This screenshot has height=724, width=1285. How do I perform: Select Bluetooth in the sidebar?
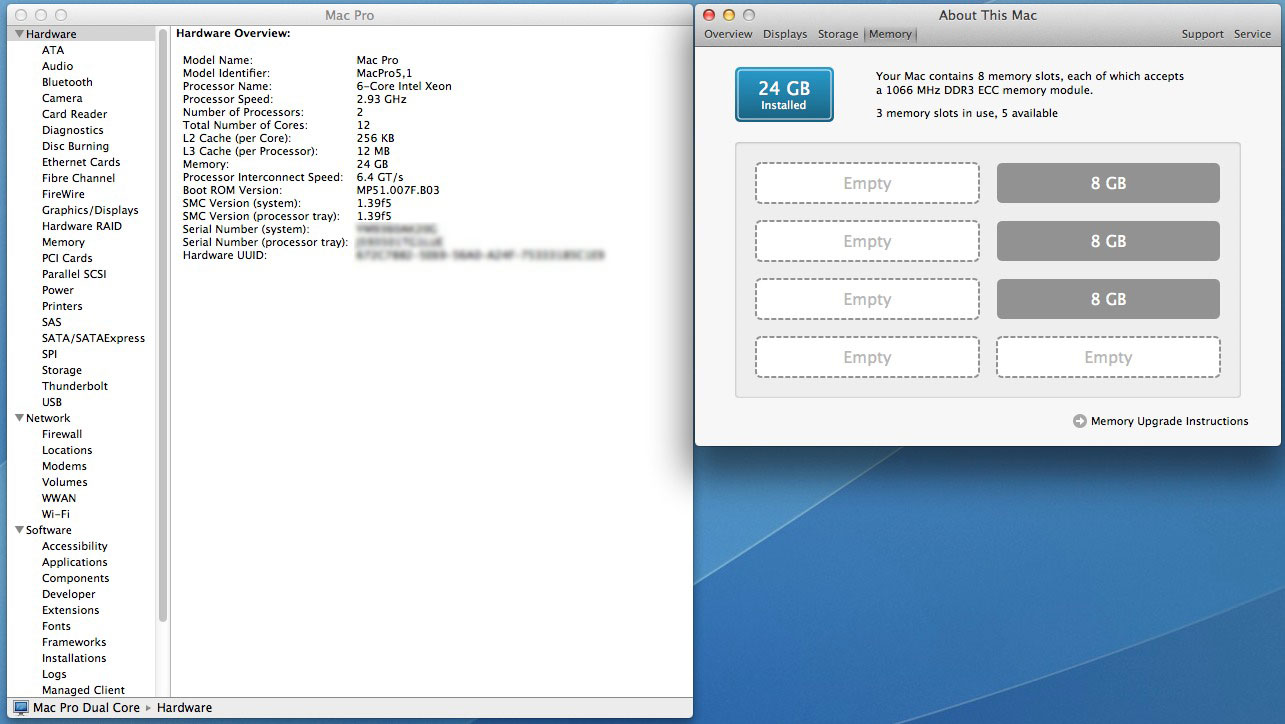tap(67, 82)
